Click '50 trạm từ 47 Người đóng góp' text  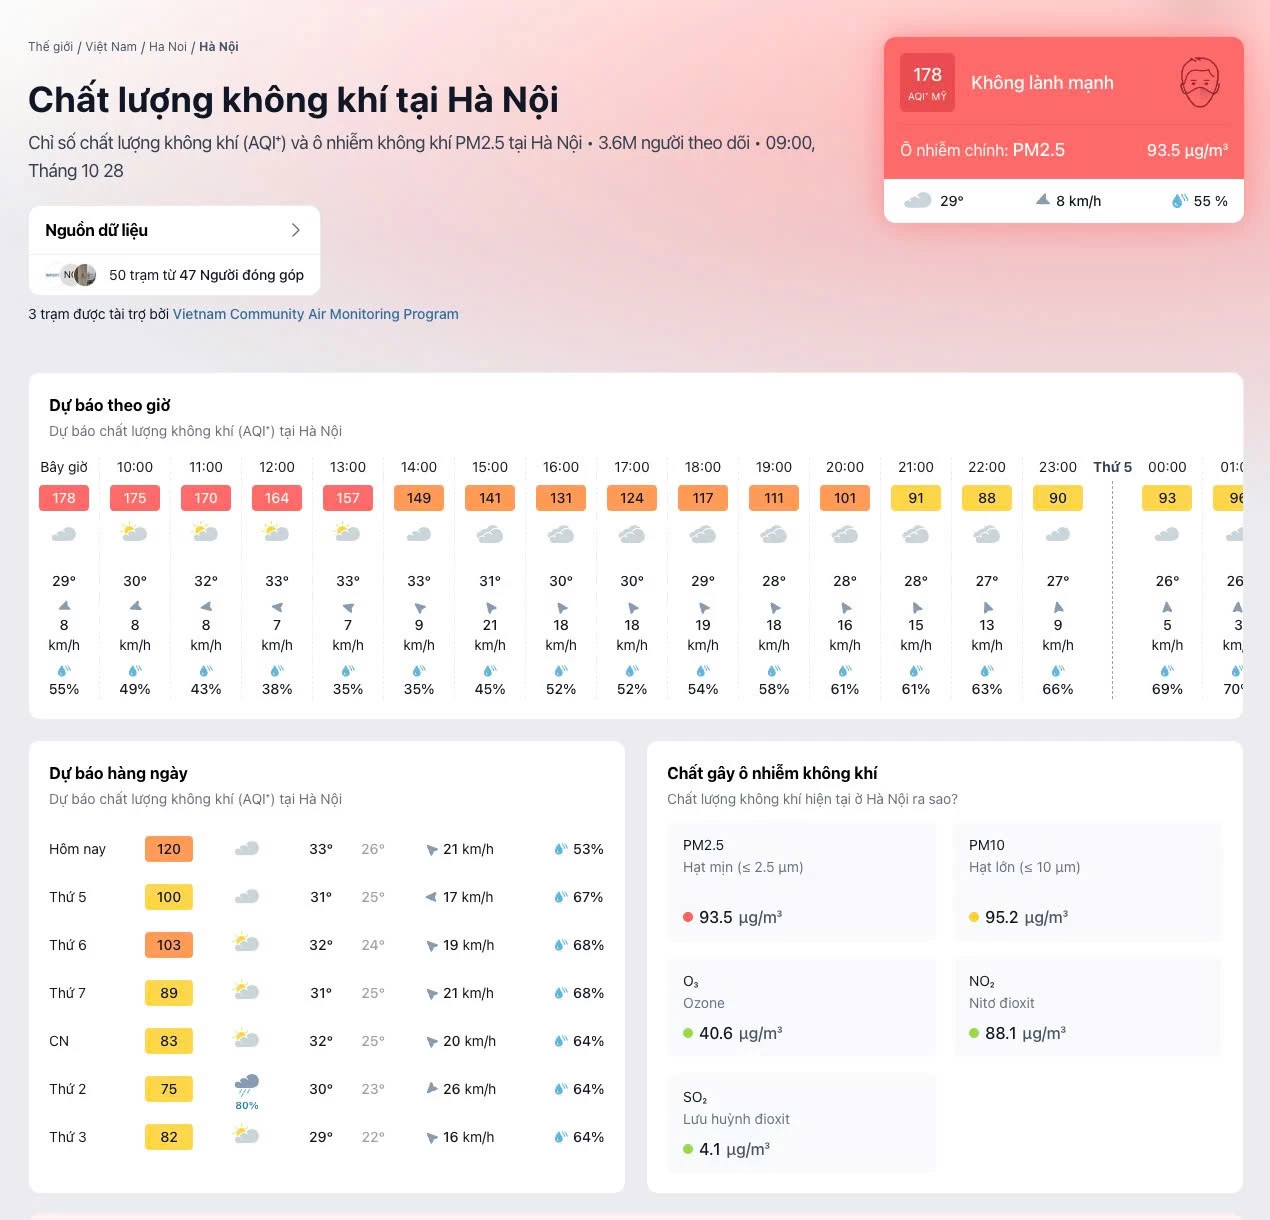[x=206, y=275]
